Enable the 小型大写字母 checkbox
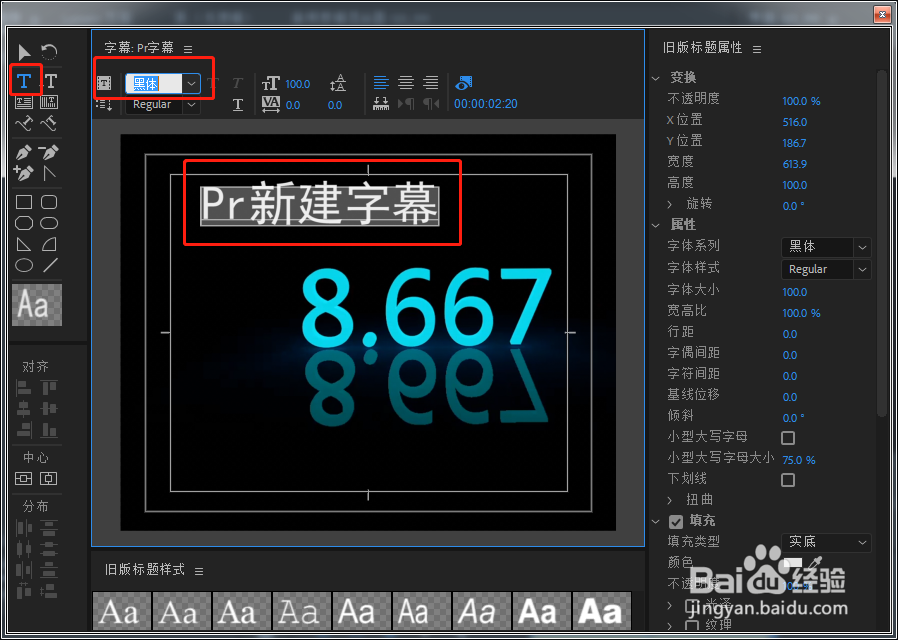 [788, 437]
